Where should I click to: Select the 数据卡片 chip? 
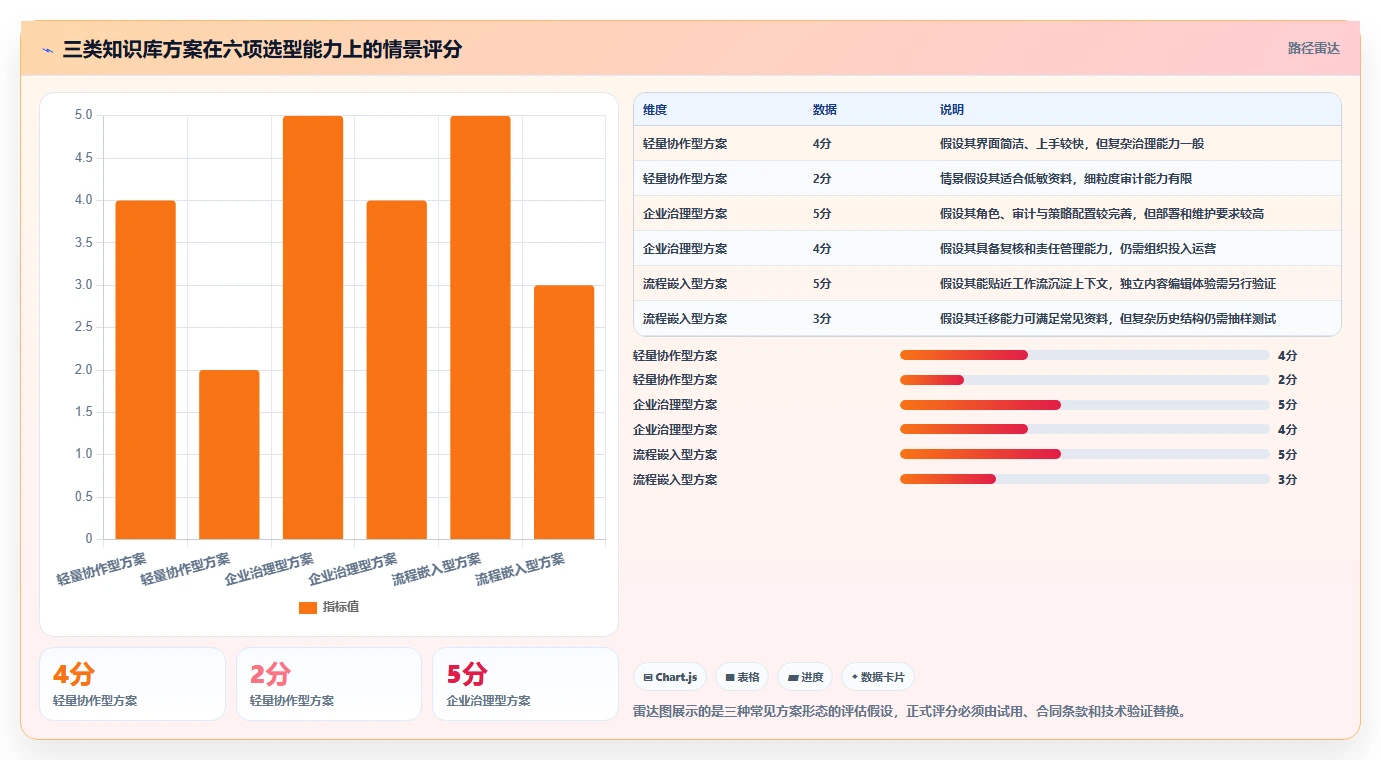point(878,677)
